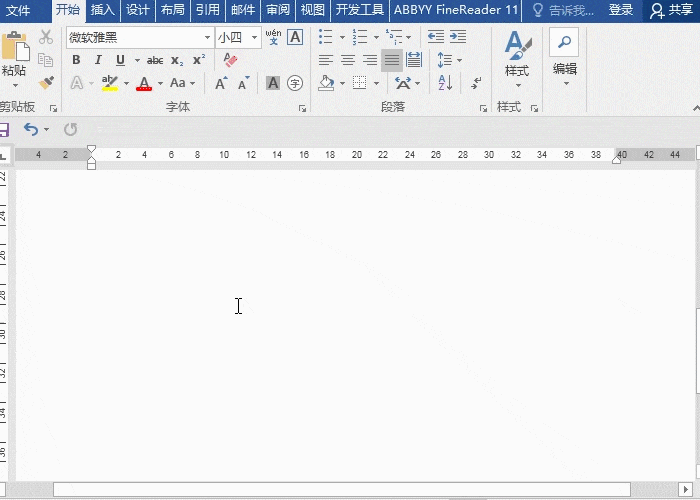Toggle italic formatting

(98, 60)
